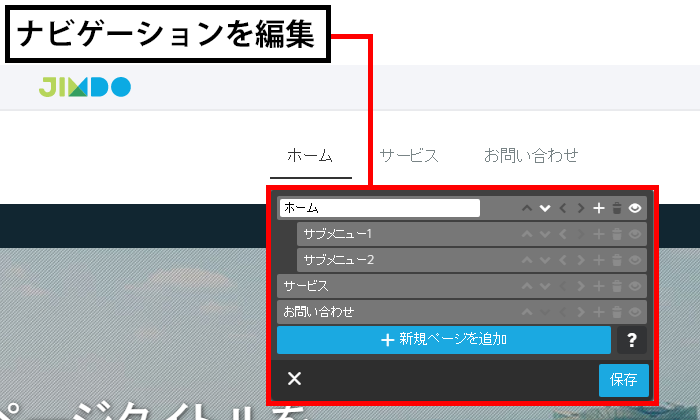This screenshot has height=420, width=700.
Task: Open the お問い合わせ navigation tab
Action: [531, 156]
